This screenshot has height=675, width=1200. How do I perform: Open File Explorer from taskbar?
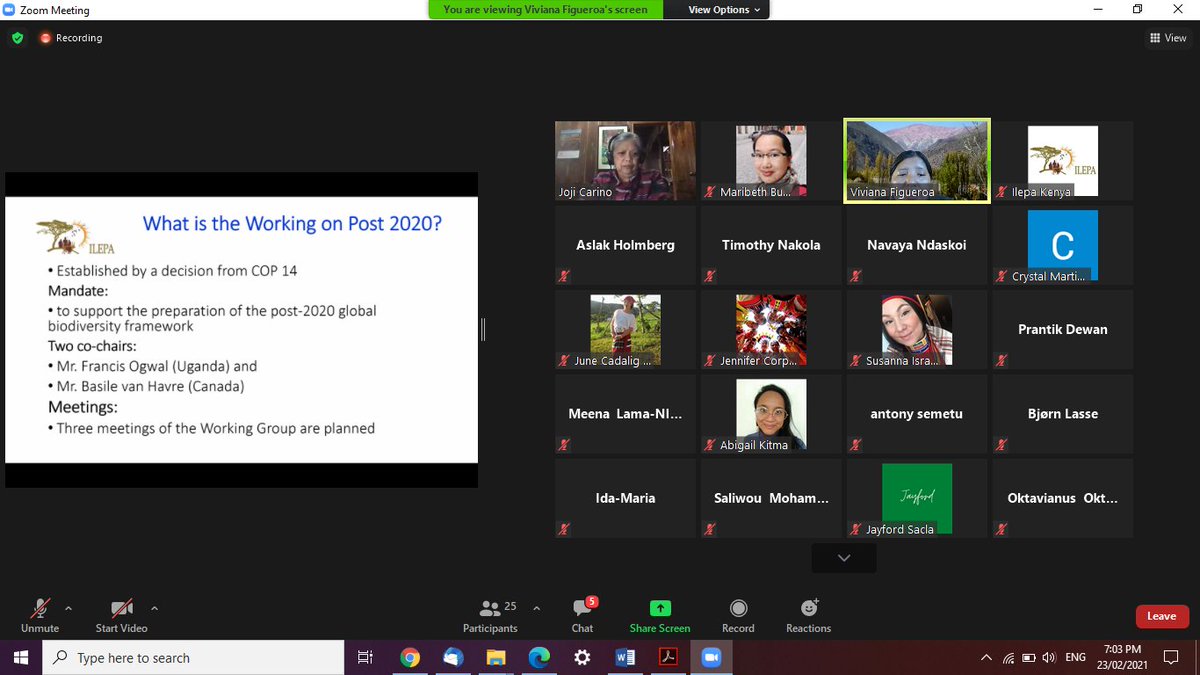tap(496, 657)
